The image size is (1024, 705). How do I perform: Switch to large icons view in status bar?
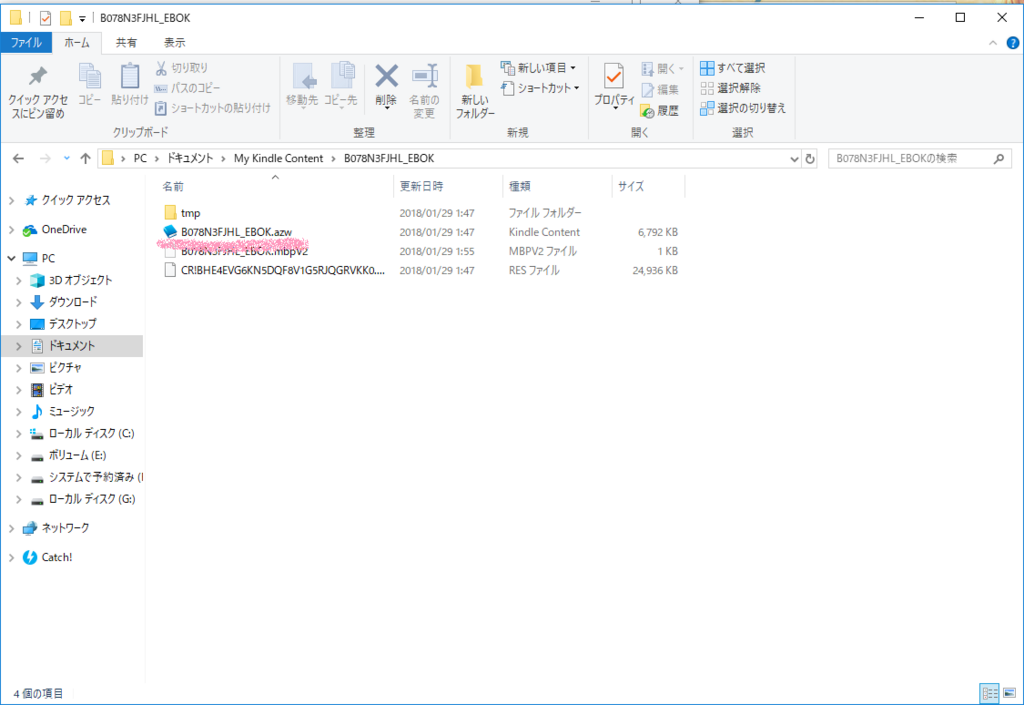(x=1010, y=693)
